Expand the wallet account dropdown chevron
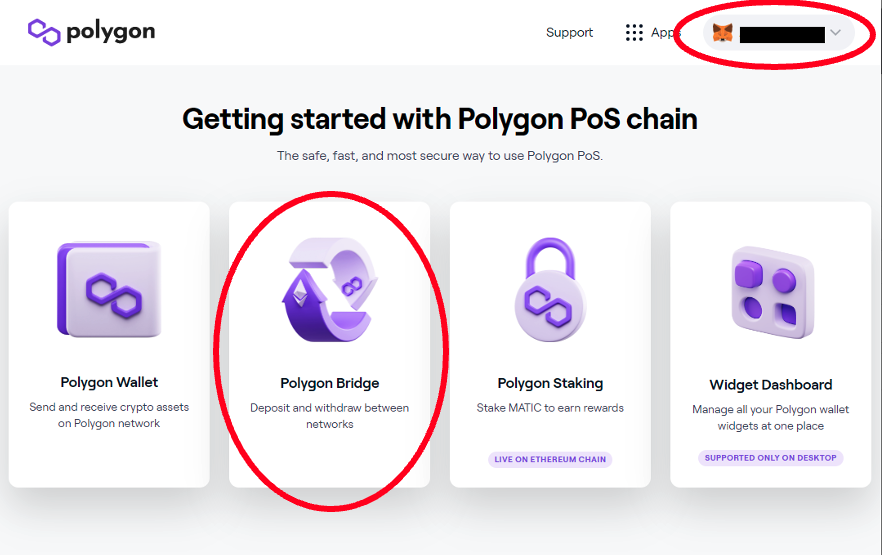 836,33
